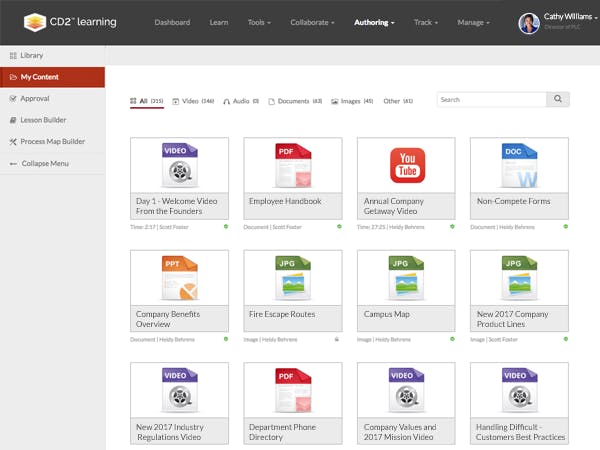Click the Approval checkmark icon
Viewport: 600px width, 450px height.
click(x=13, y=98)
